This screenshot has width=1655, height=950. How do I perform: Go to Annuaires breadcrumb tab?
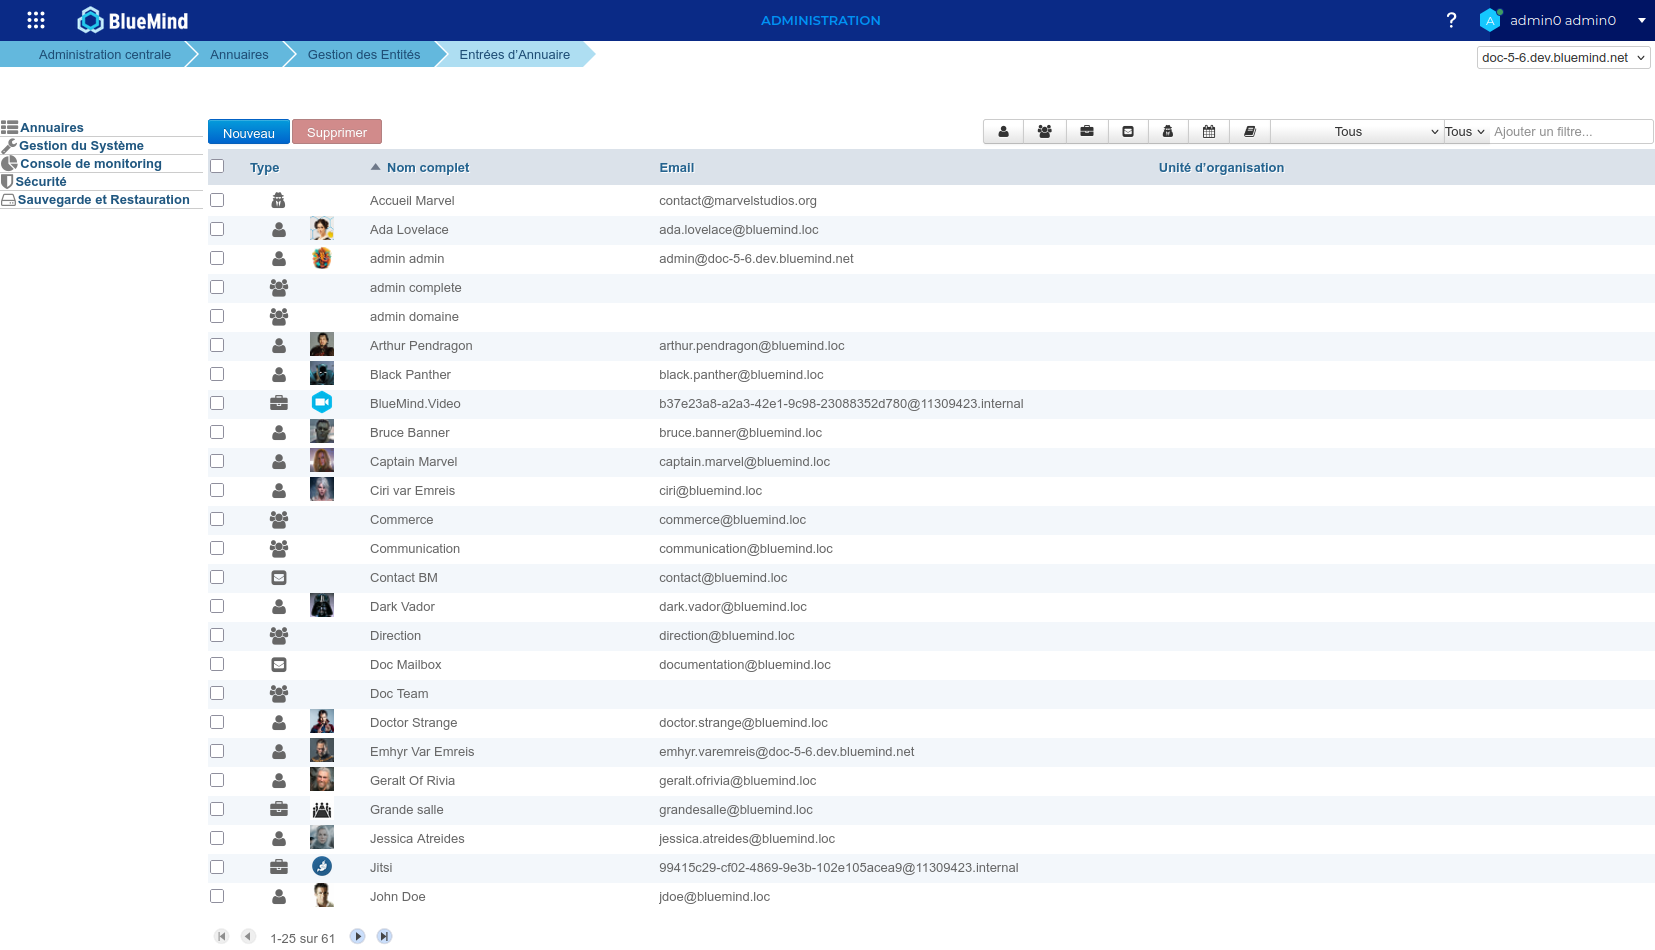pyautogui.click(x=239, y=55)
